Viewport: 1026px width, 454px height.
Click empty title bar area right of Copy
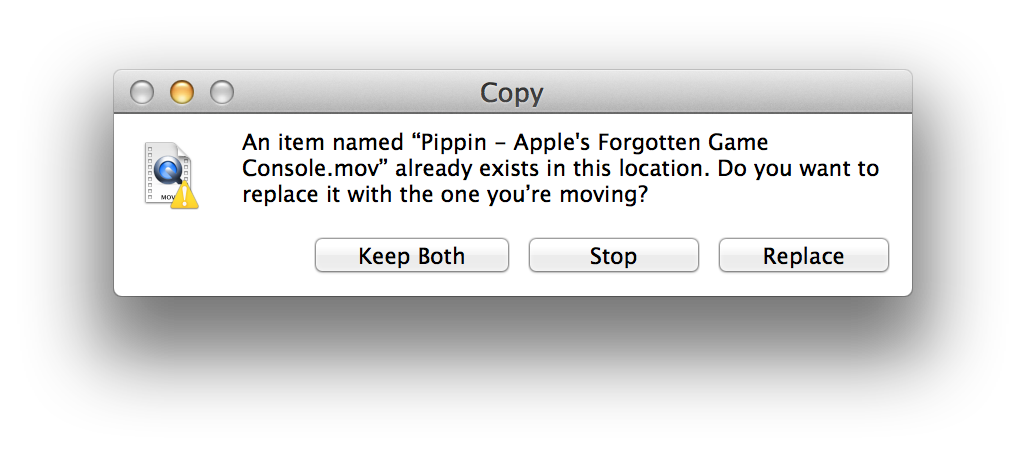click(720, 93)
